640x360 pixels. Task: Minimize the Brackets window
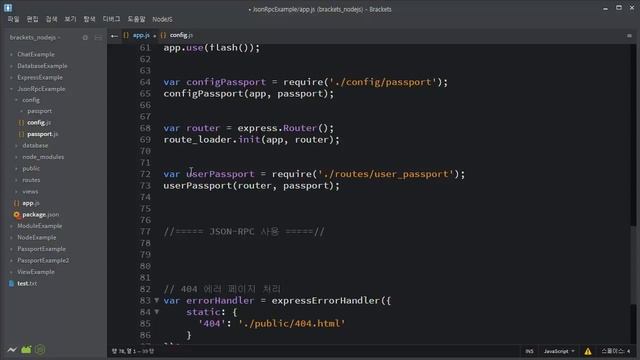[x=605, y=8]
